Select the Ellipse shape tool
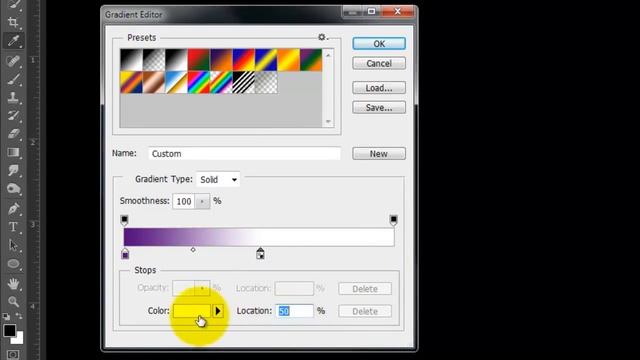640x360 pixels. click(x=13, y=264)
